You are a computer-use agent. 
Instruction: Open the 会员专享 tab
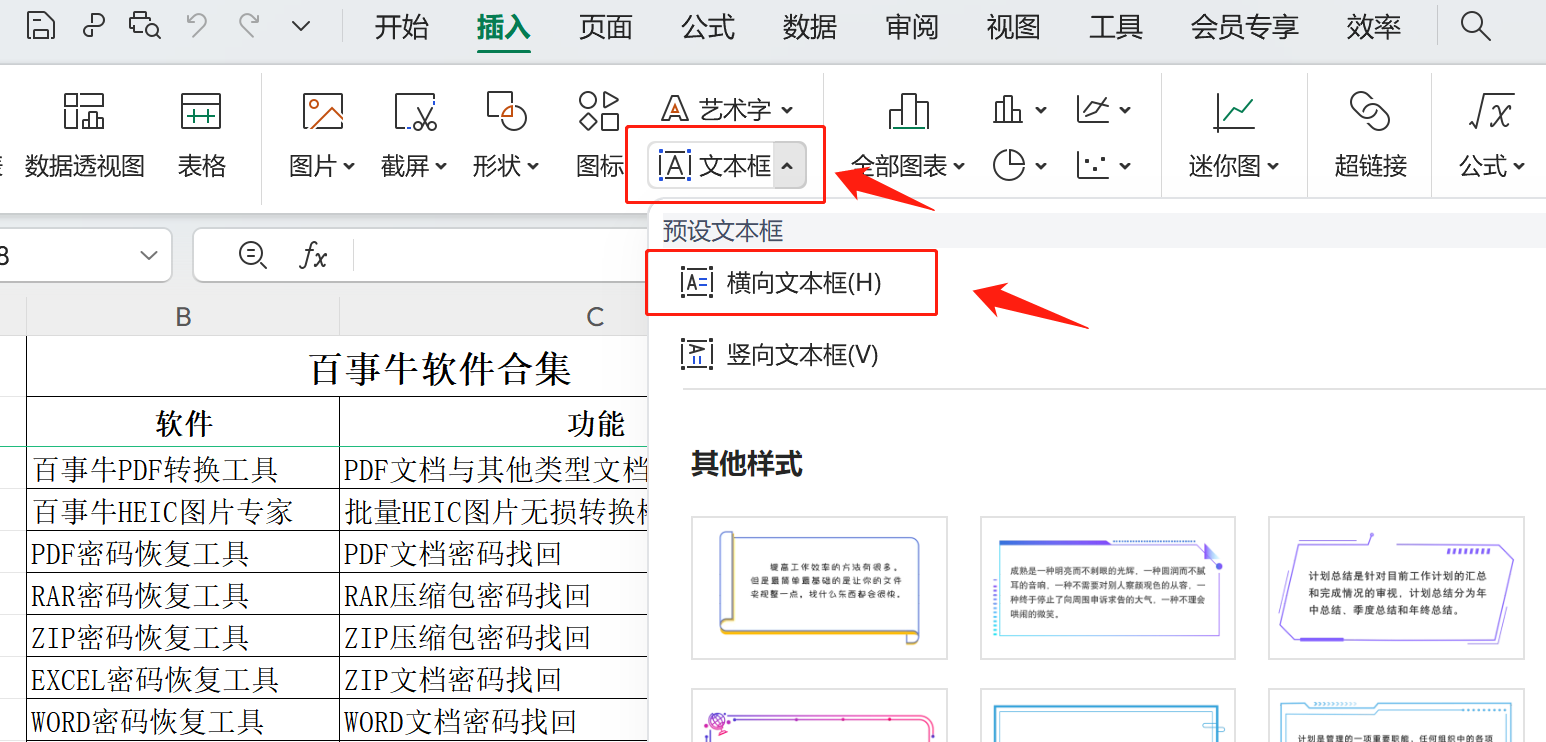[1244, 27]
